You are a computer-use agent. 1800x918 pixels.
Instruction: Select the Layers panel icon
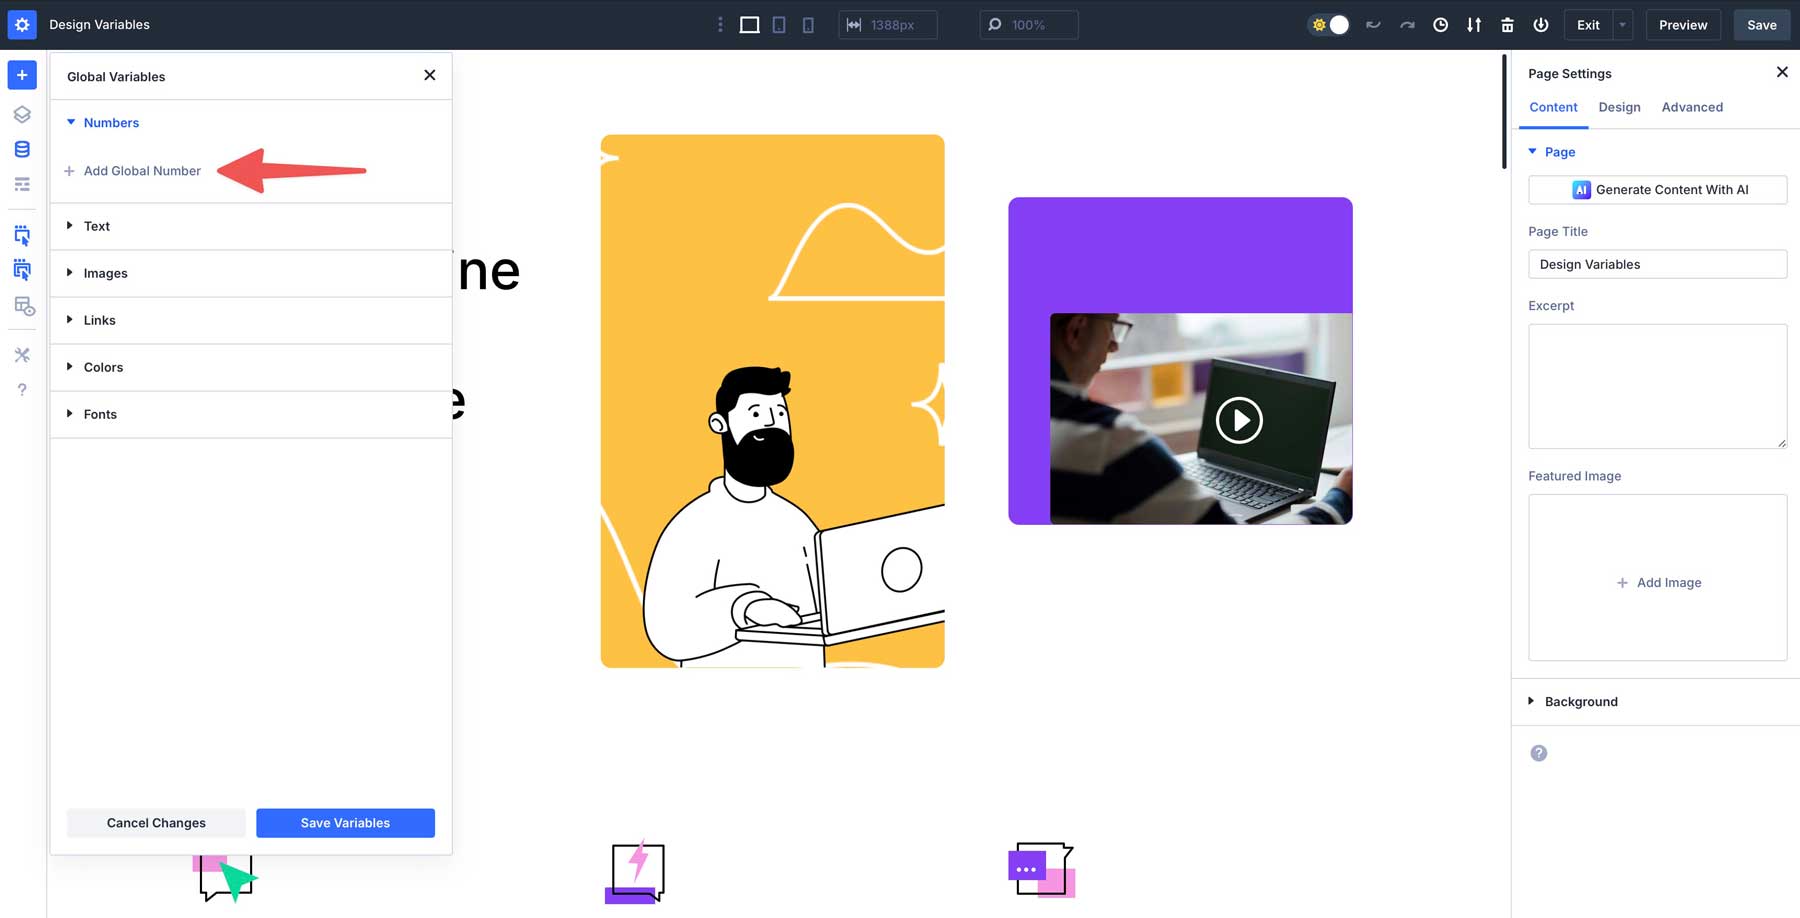point(22,114)
